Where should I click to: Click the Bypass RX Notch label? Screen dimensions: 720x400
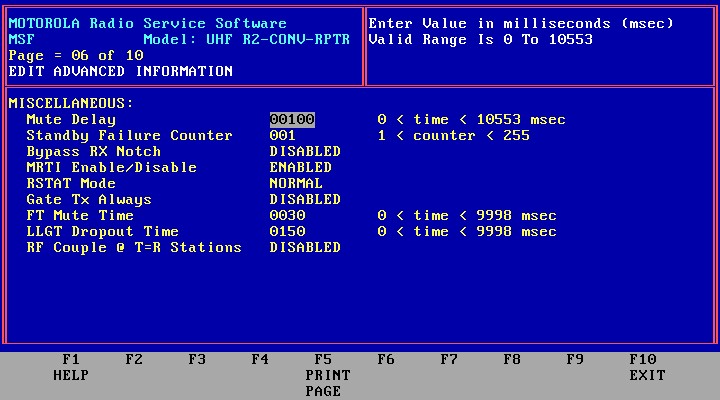tap(94, 152)
